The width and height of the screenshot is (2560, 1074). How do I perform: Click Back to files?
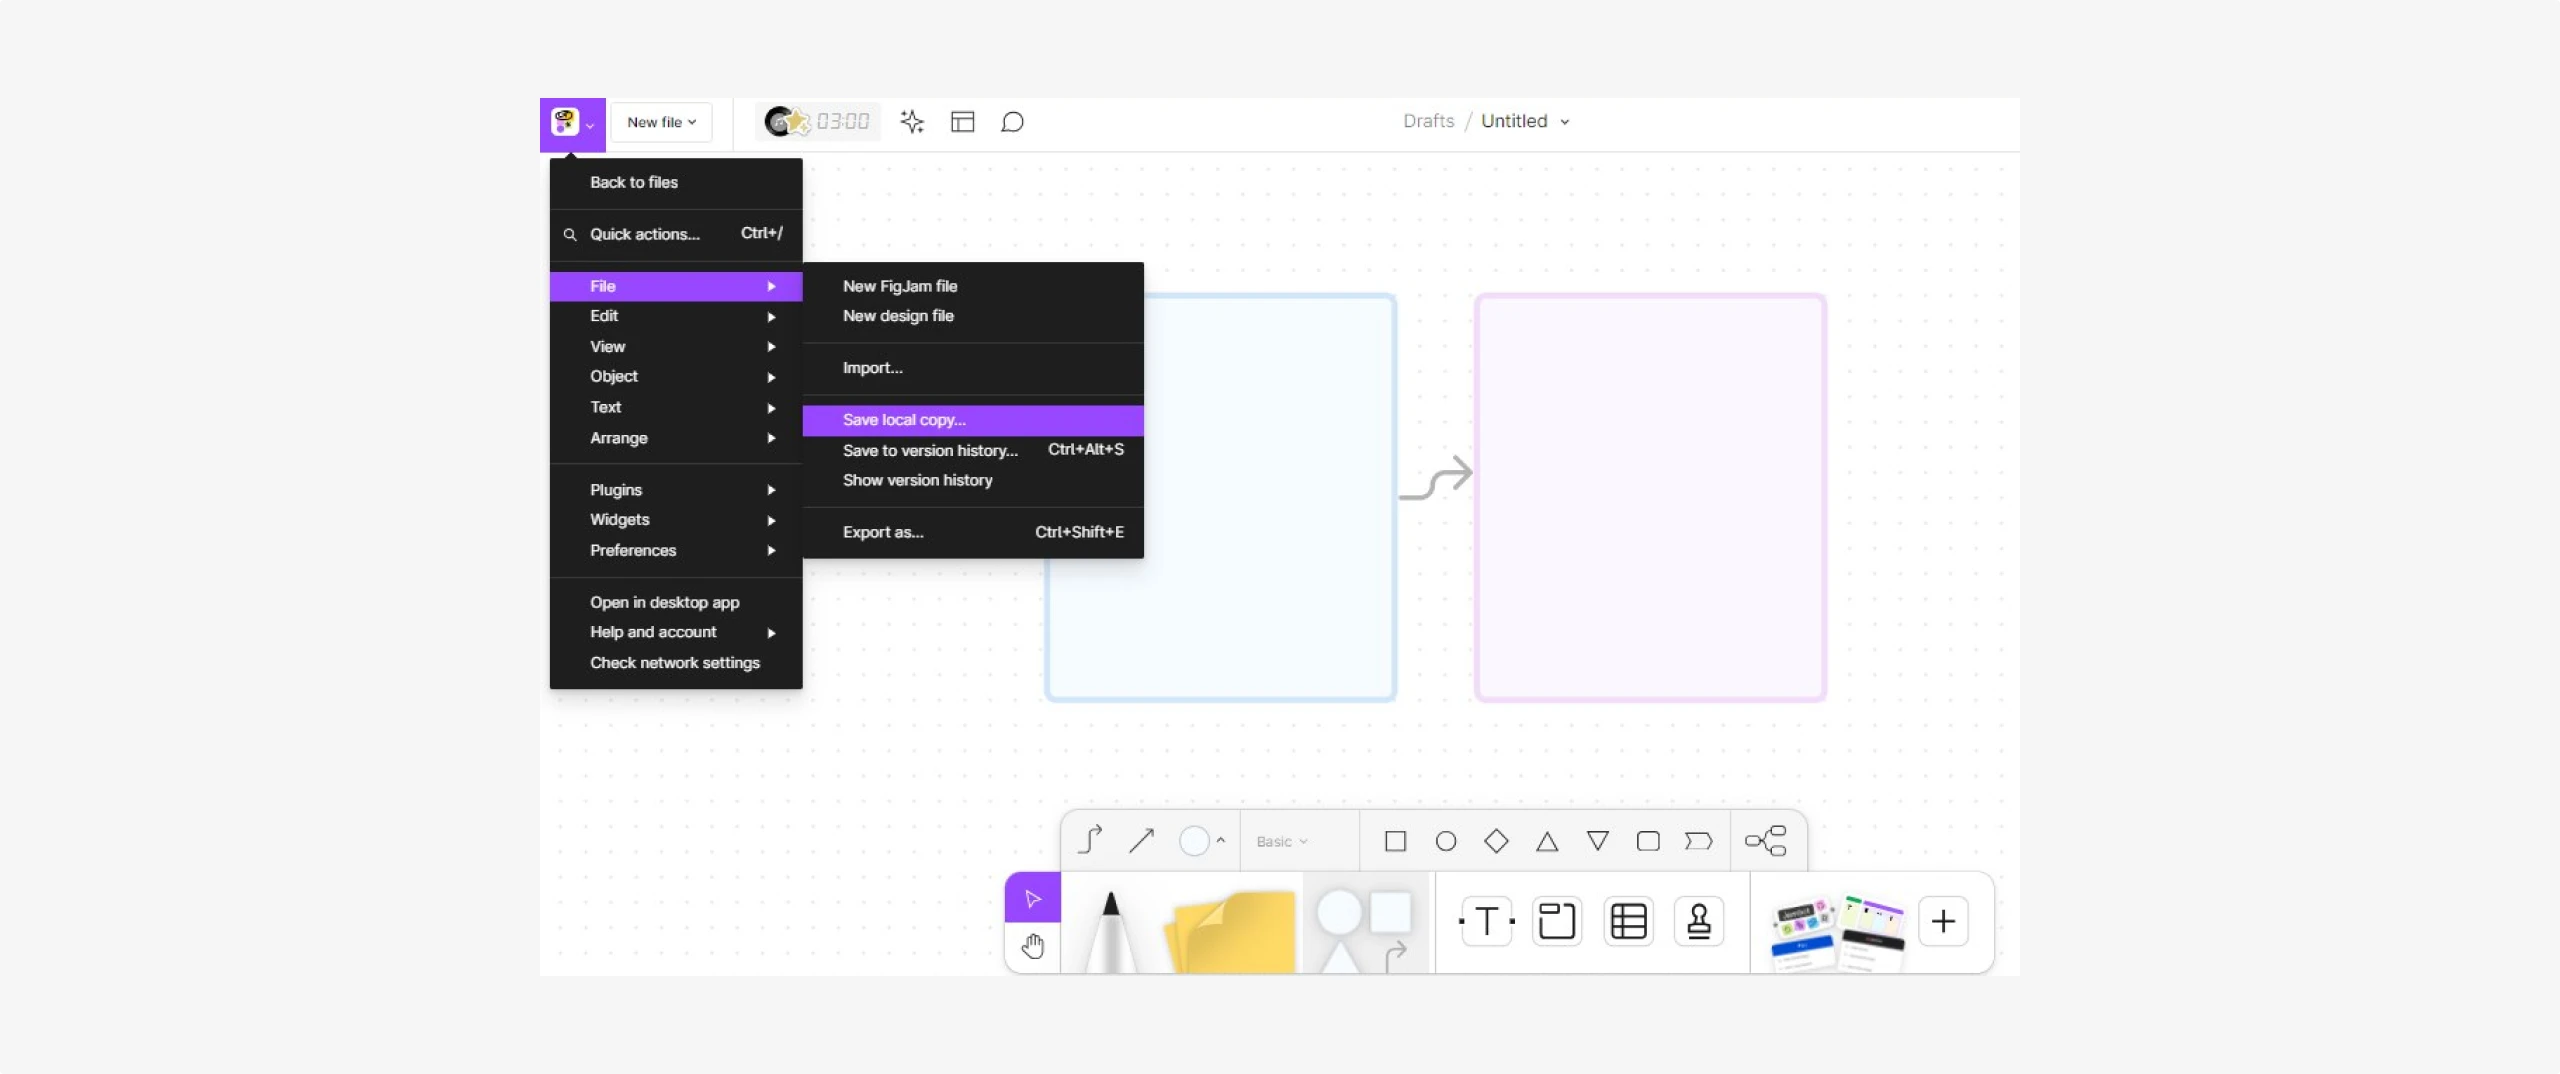[x=676, y=182]
